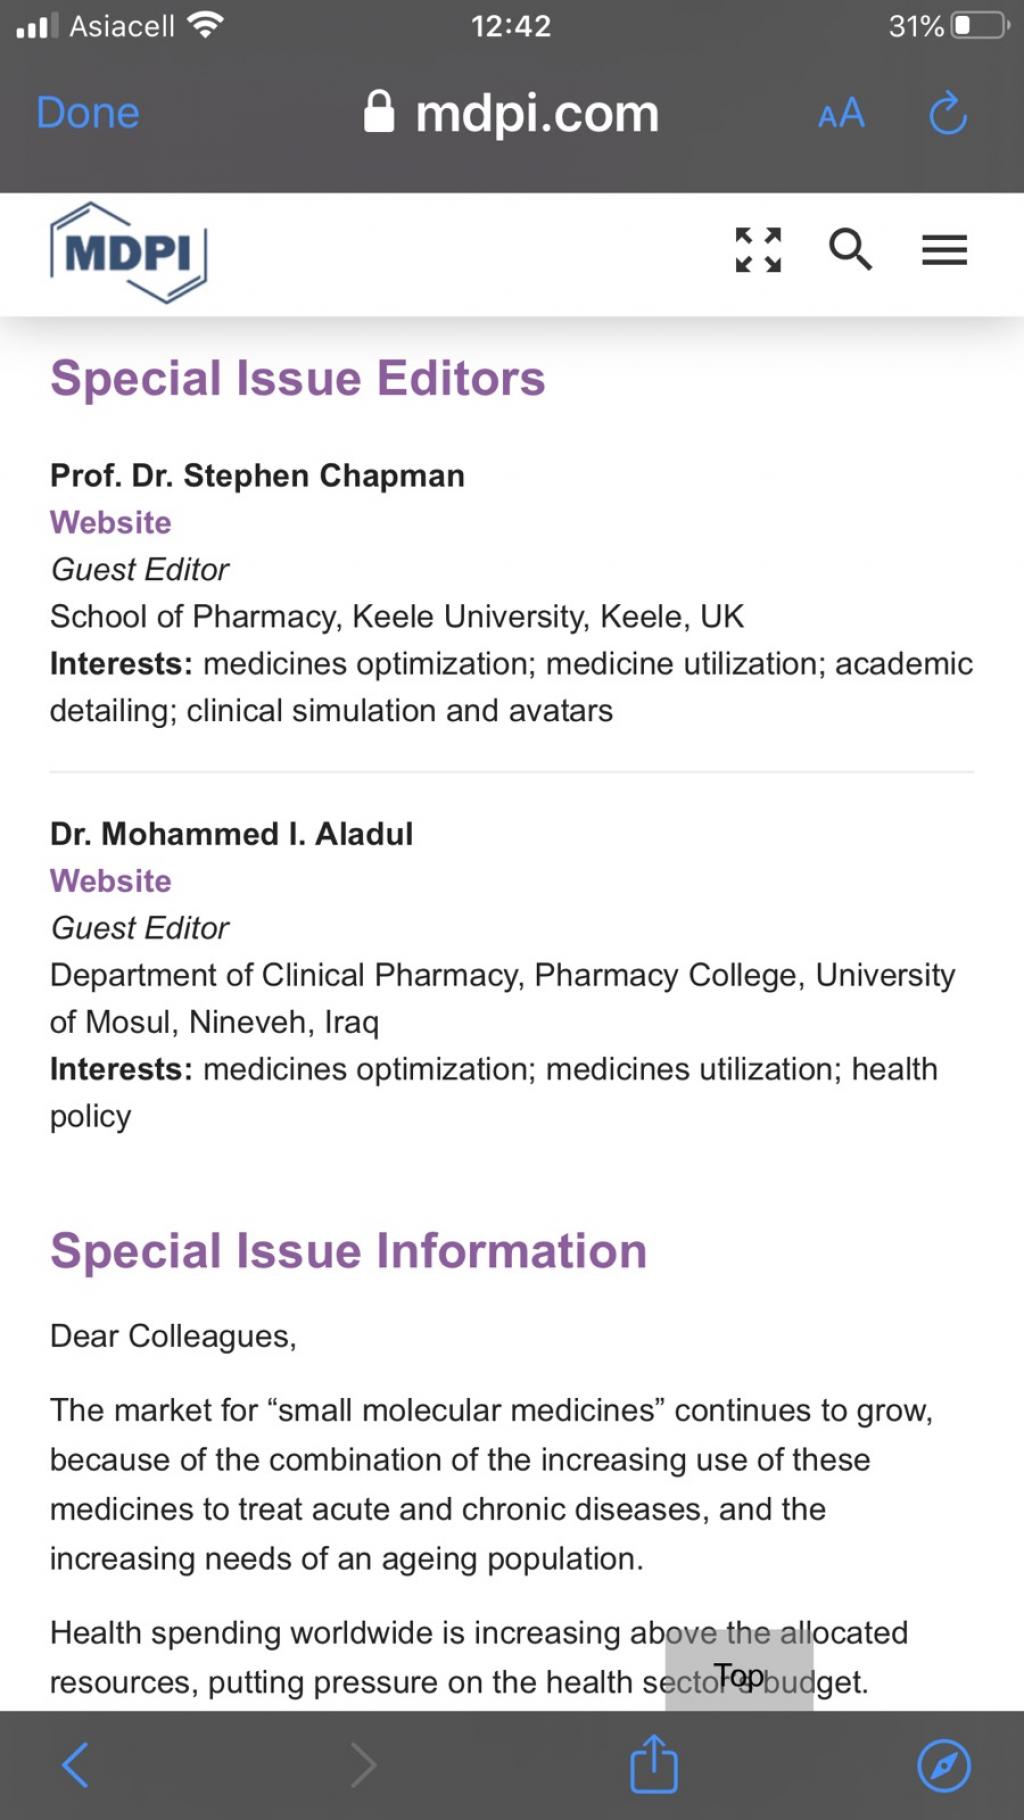Select Prof. Dr. Stephen Chapman name

[x=258, y=475]
